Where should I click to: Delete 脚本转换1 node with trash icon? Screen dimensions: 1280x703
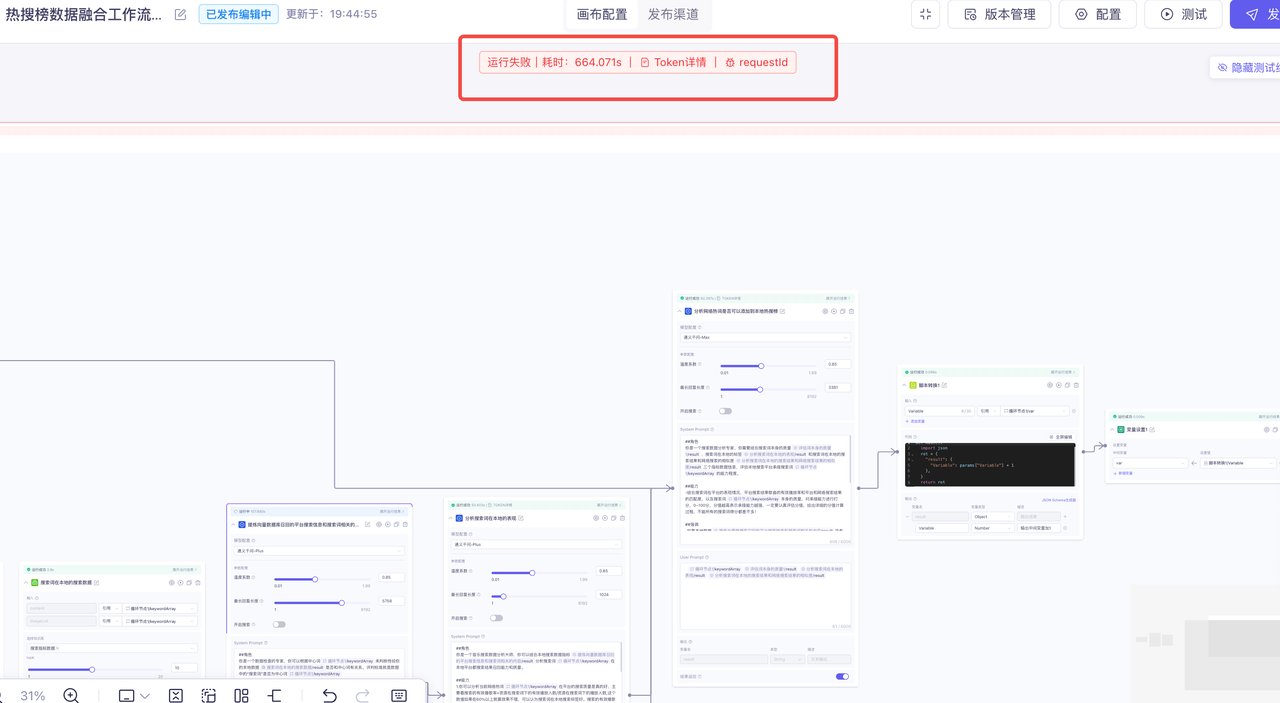coord(1077,385)
